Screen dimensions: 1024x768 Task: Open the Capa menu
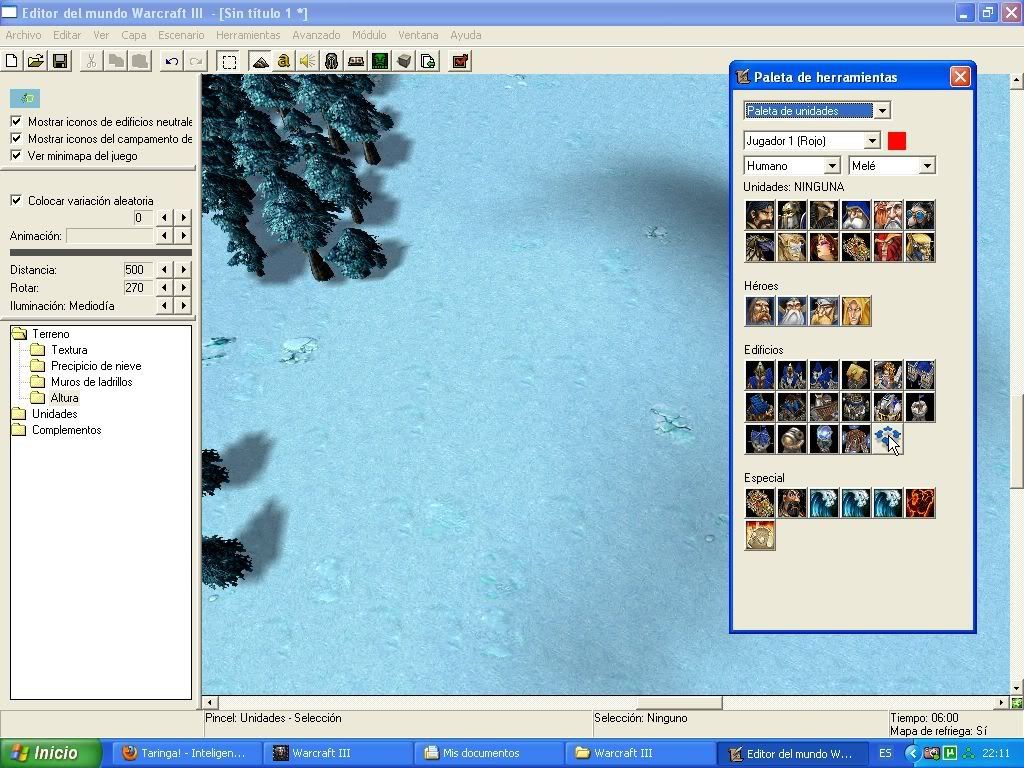tap(133, 35)
